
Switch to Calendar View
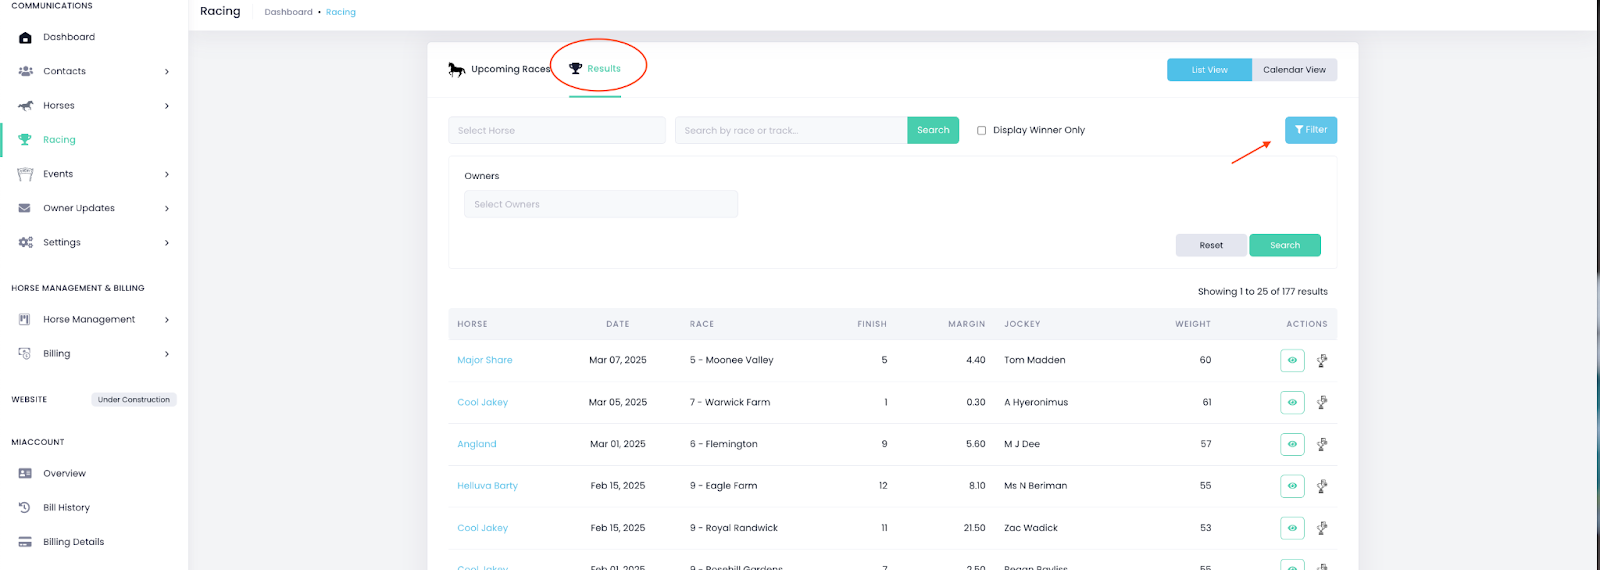coord(1294,70)
